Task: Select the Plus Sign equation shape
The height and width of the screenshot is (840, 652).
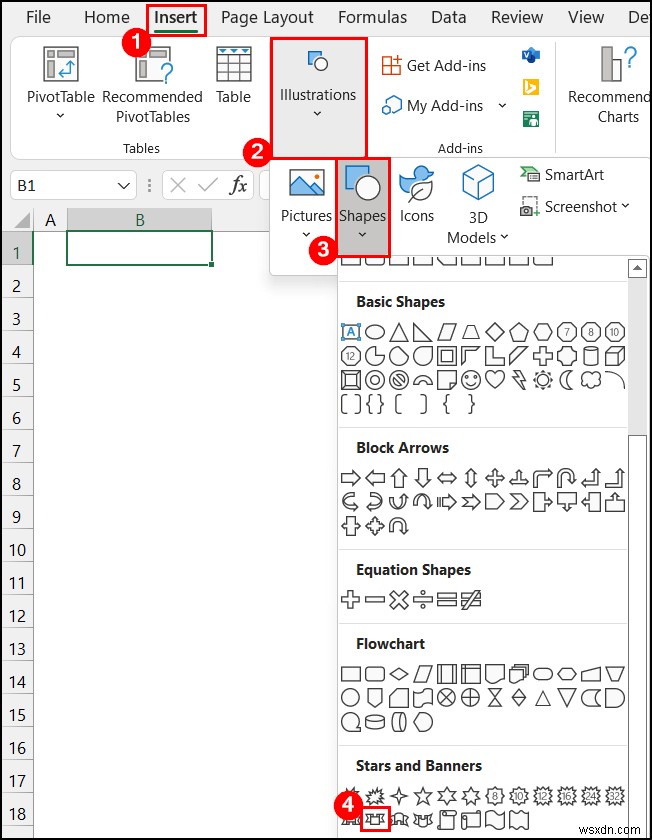Action: point(350,599)
